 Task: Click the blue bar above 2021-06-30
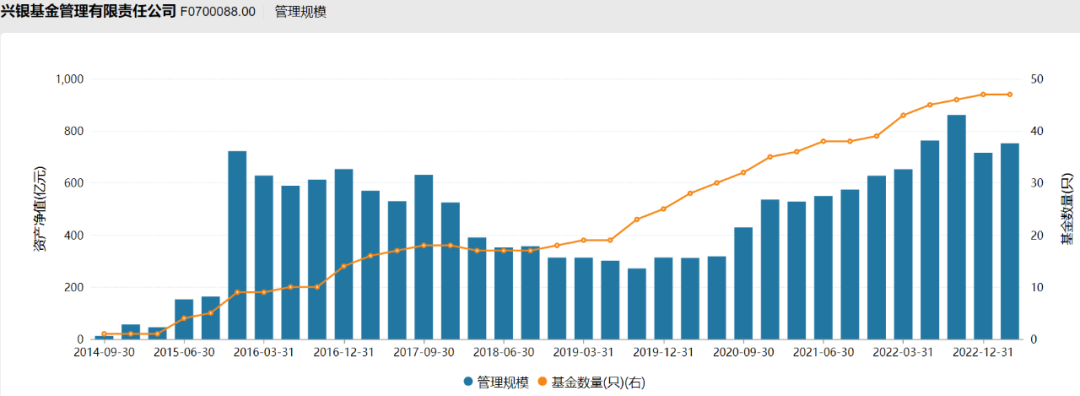pos(823,268)
